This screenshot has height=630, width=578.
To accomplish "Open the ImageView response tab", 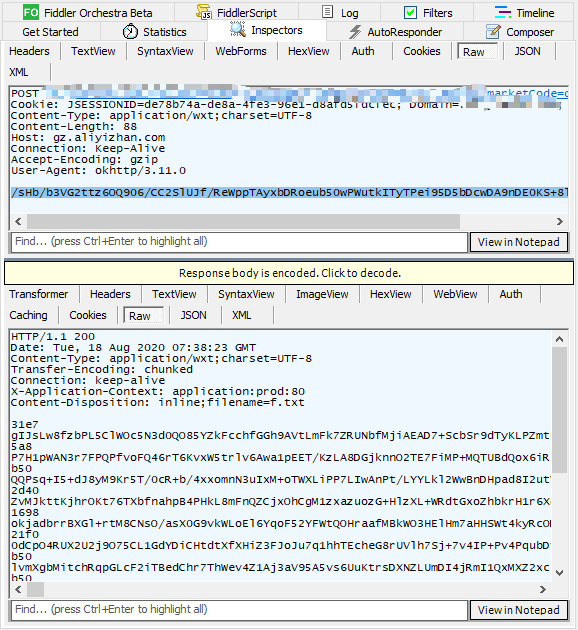I will tap(322, 294).
